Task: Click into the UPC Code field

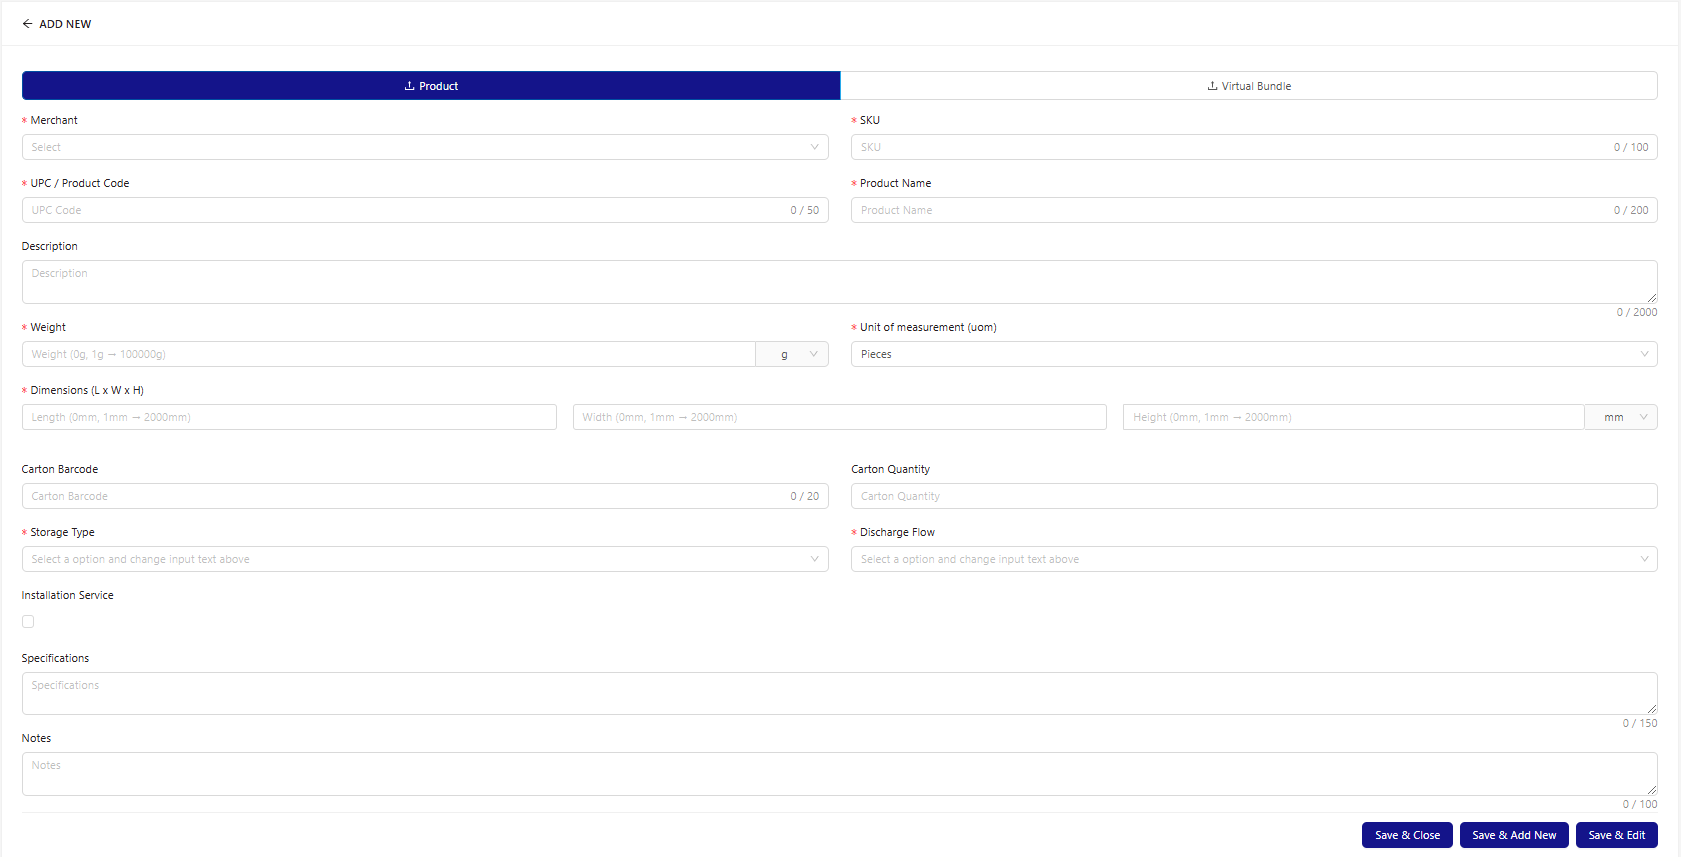Action: tap(425, 210)
